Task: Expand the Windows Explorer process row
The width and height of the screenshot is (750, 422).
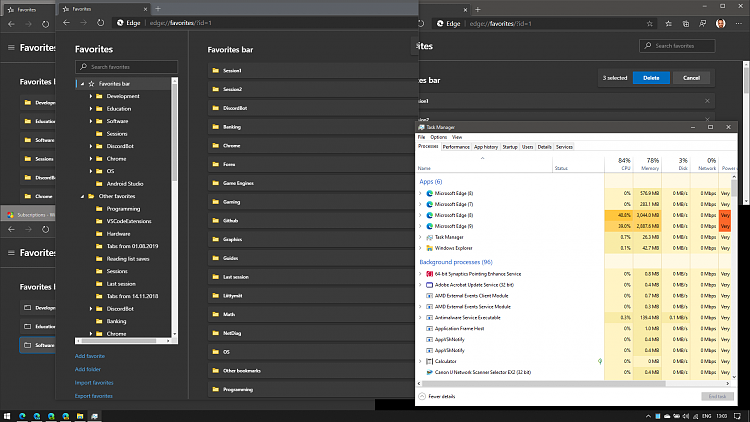Action: 420,248
